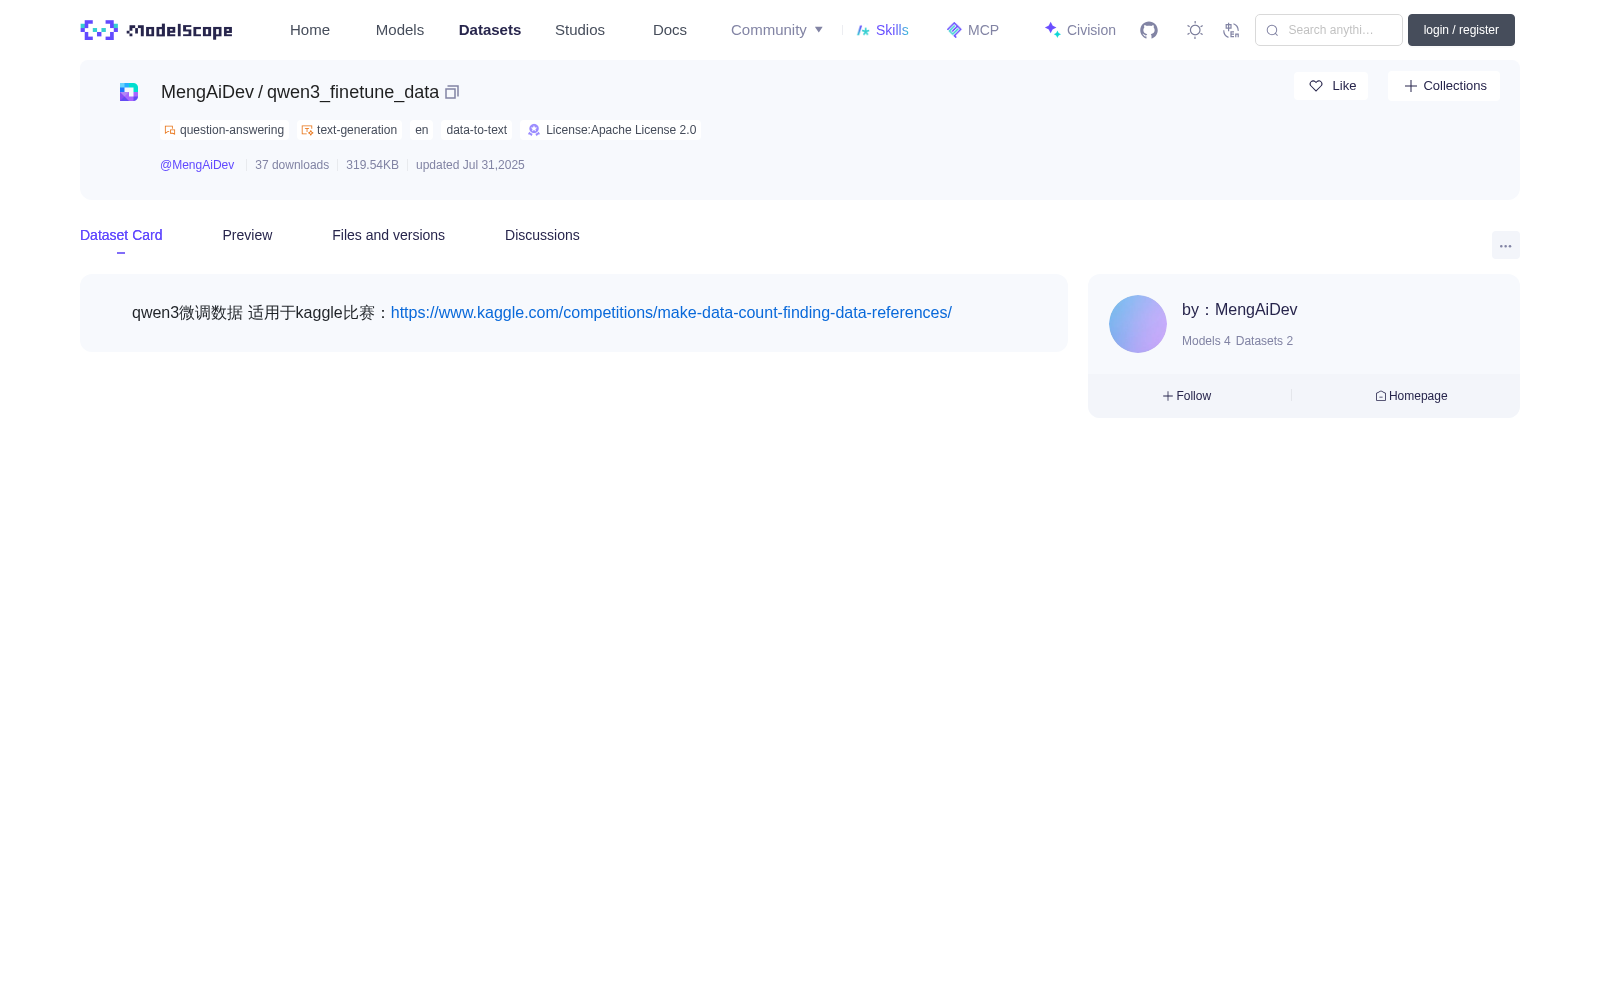The height and width of the screenshot is (1000, 1600).
Task: Copy dataset name with the copy icon
Action: tap(452, 92)
